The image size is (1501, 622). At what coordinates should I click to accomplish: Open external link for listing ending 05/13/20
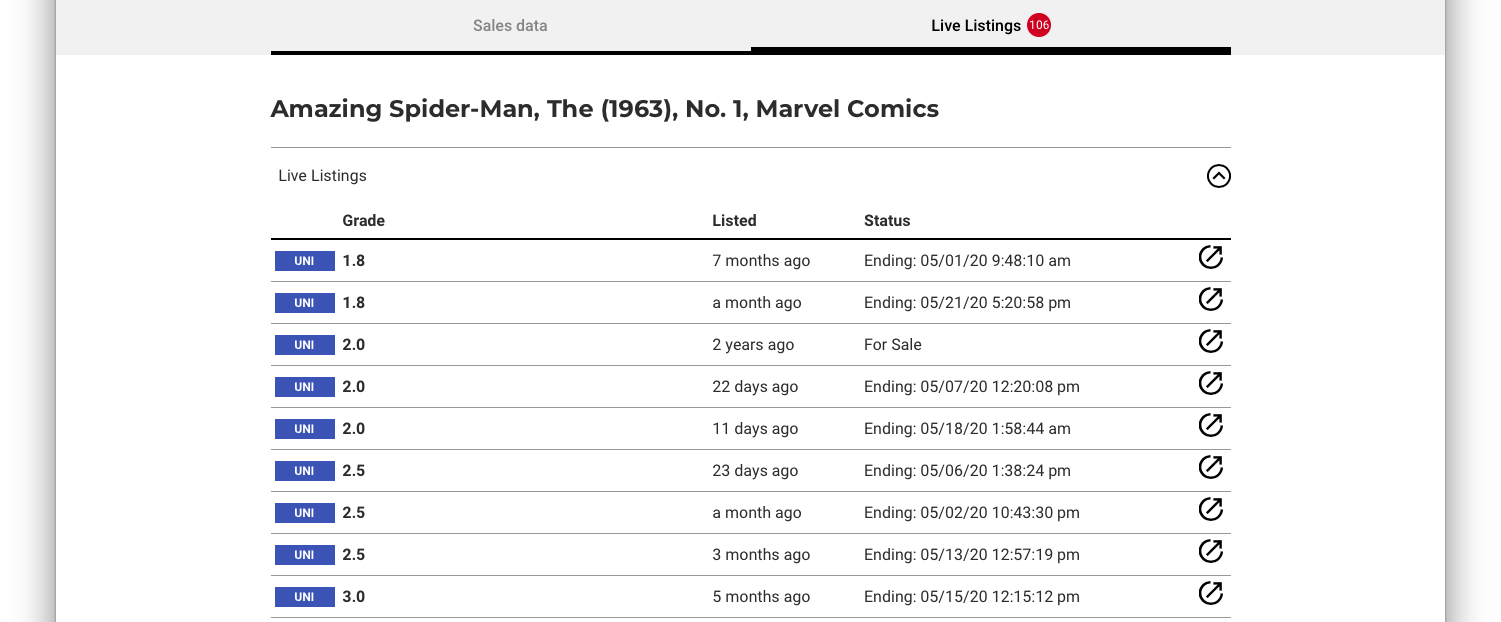pos(1210,552)
